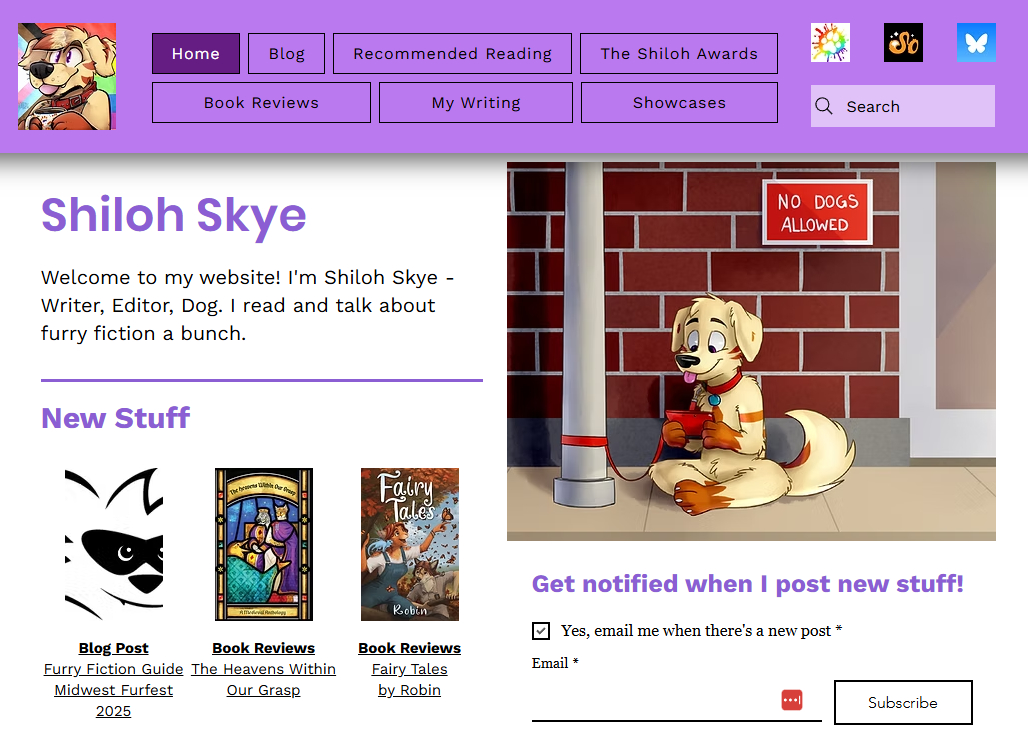Open the Blog menu item
Viewport: 1028px width, 753px height.
(286, 54)
